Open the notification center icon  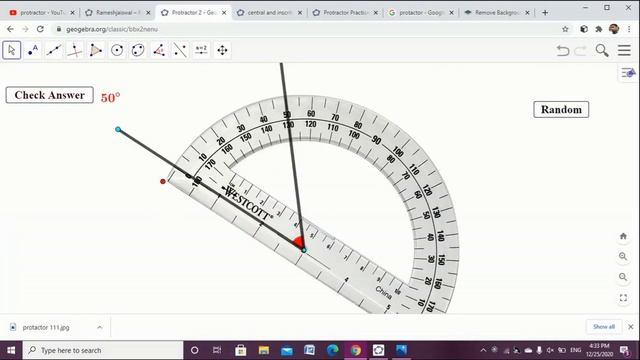point(624,350)
